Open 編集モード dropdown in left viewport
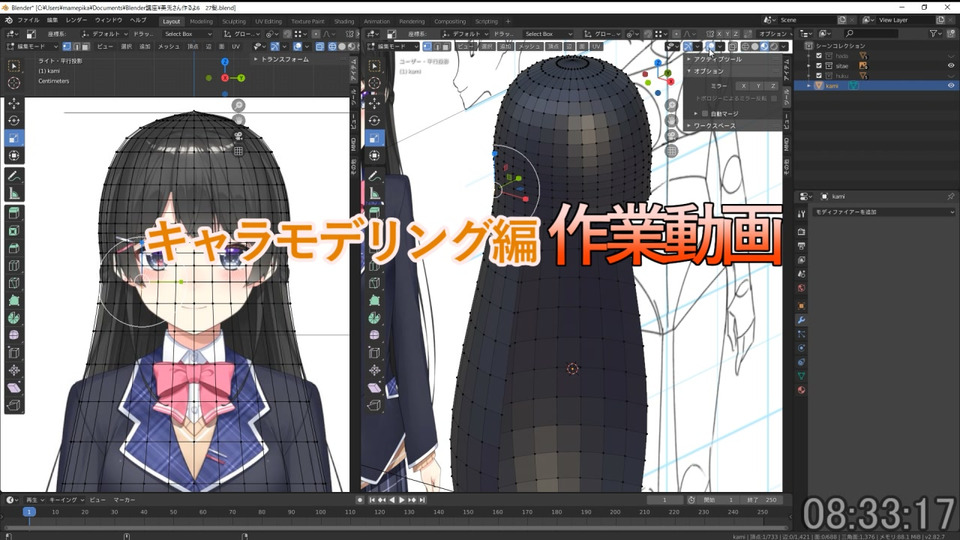The height and width of the screenshot is (540, 960). [x=32, y=47]
